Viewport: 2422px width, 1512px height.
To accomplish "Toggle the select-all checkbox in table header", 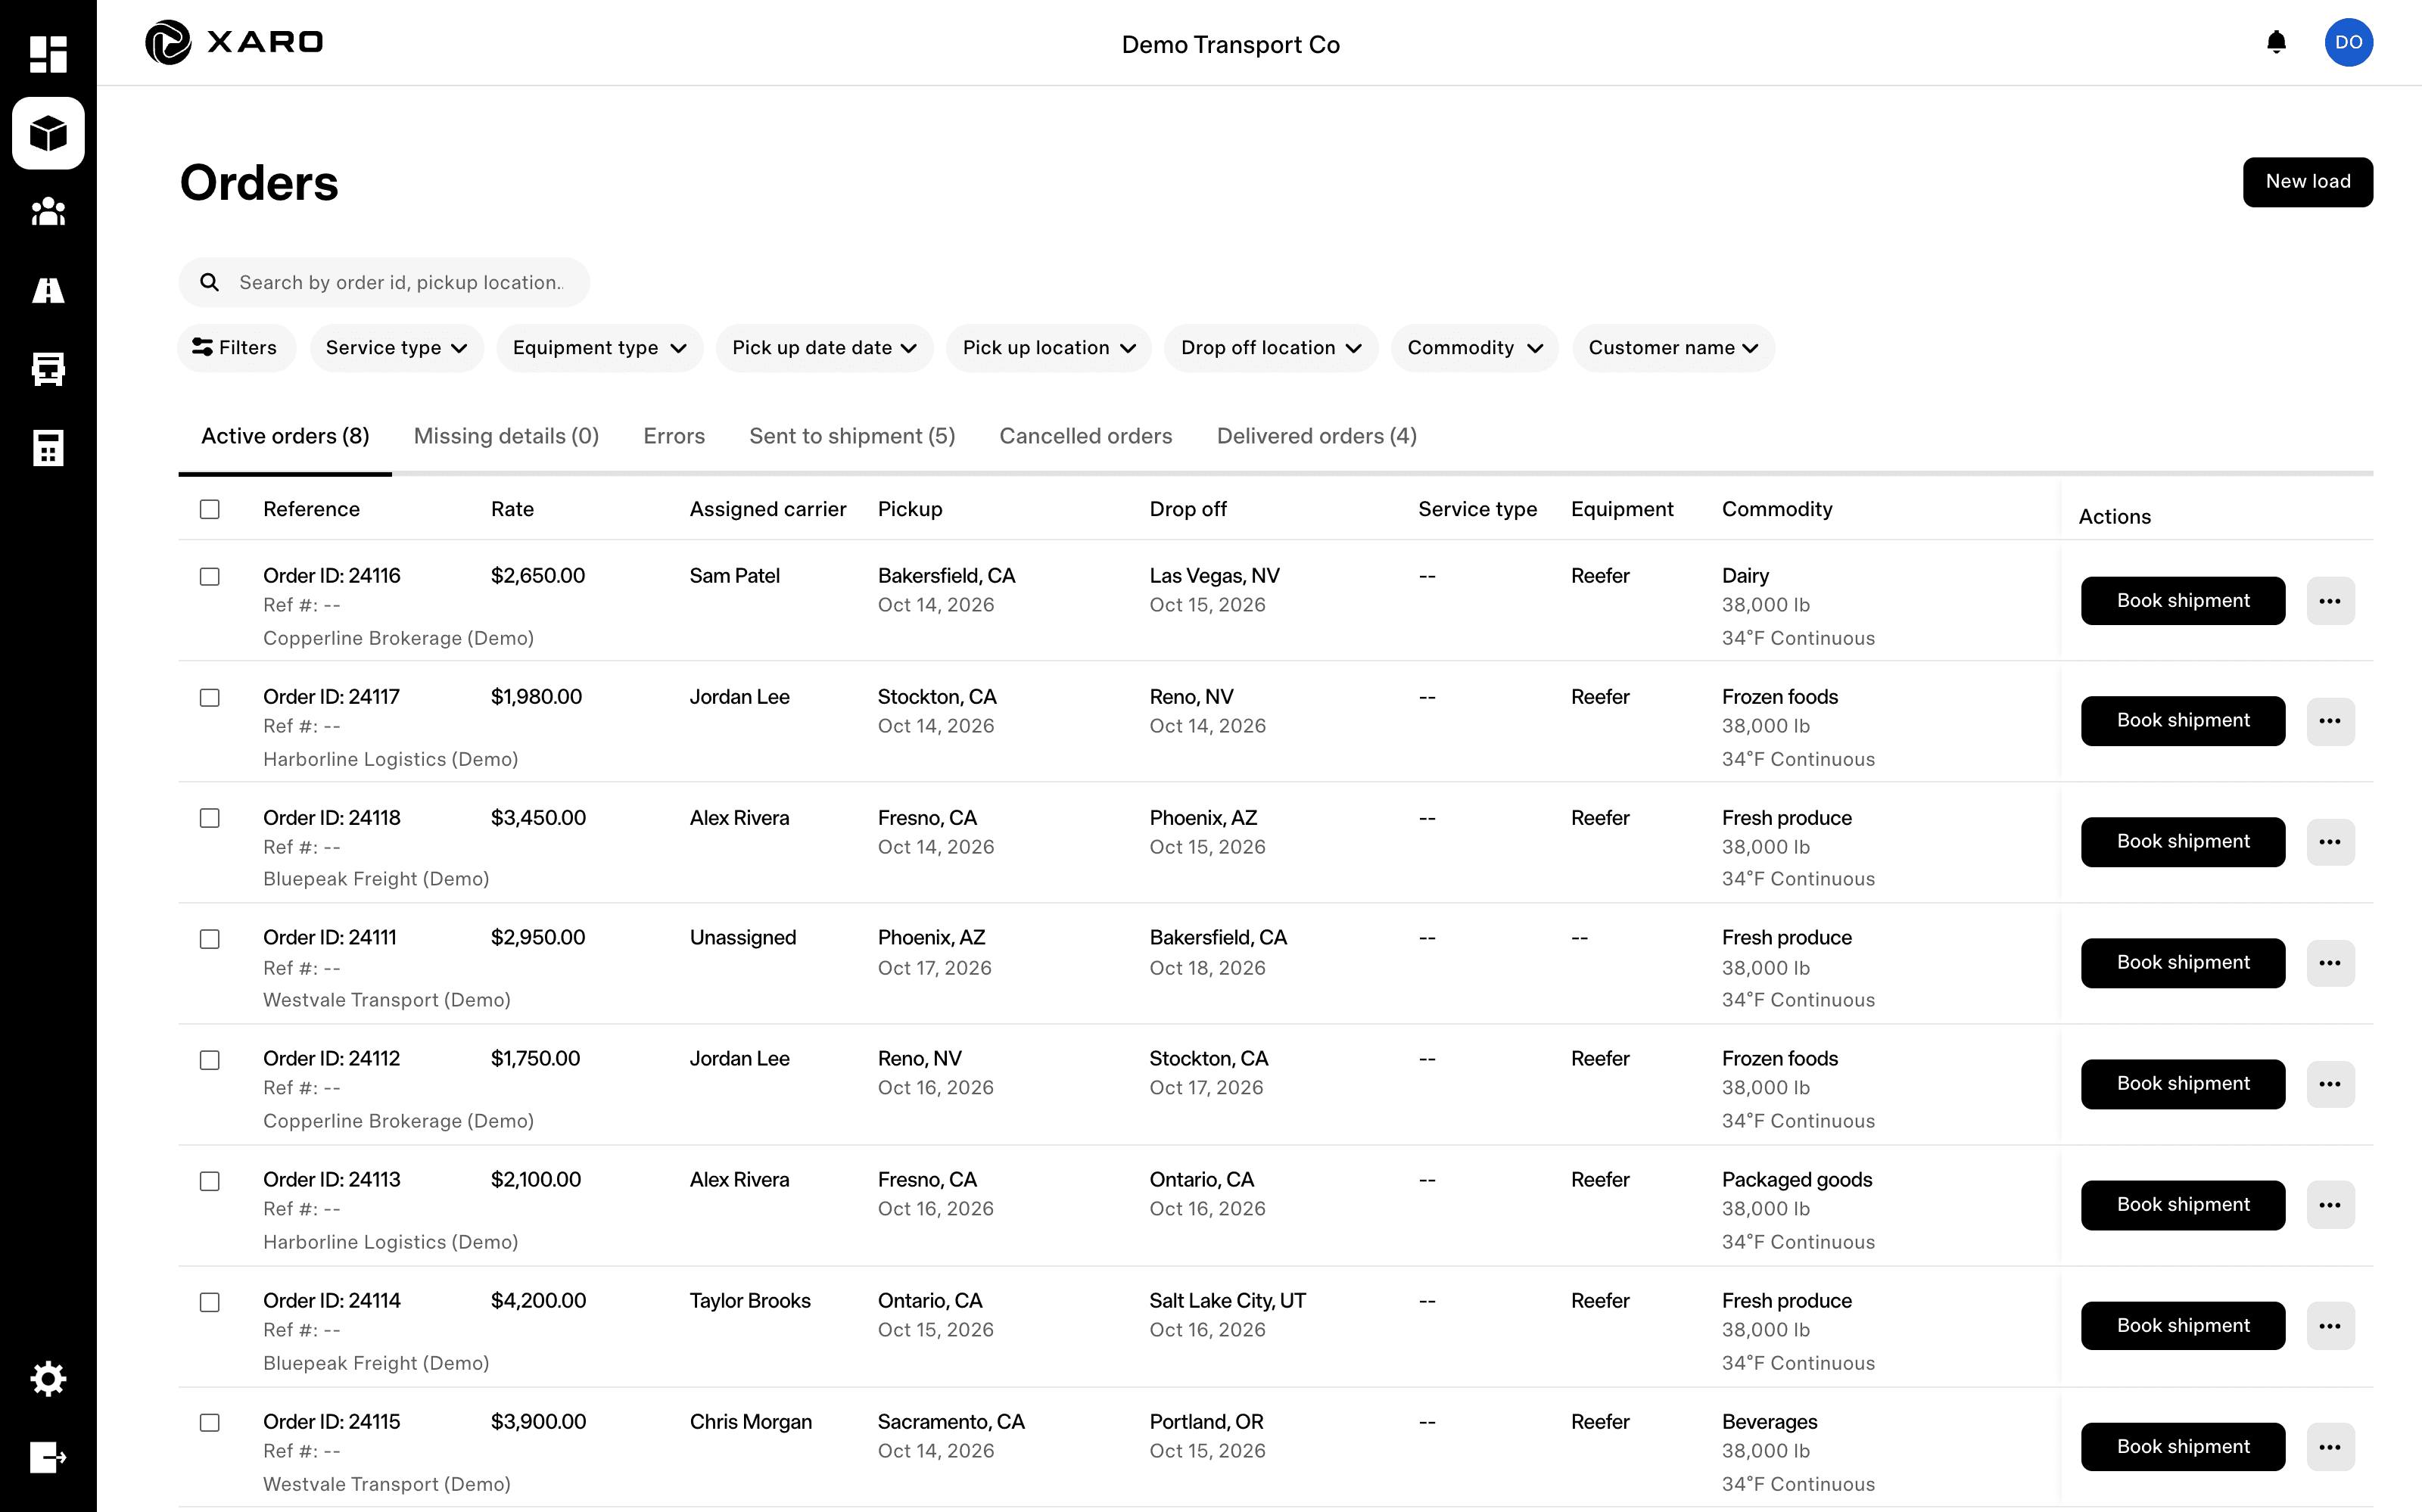I will tap(210, 509).
